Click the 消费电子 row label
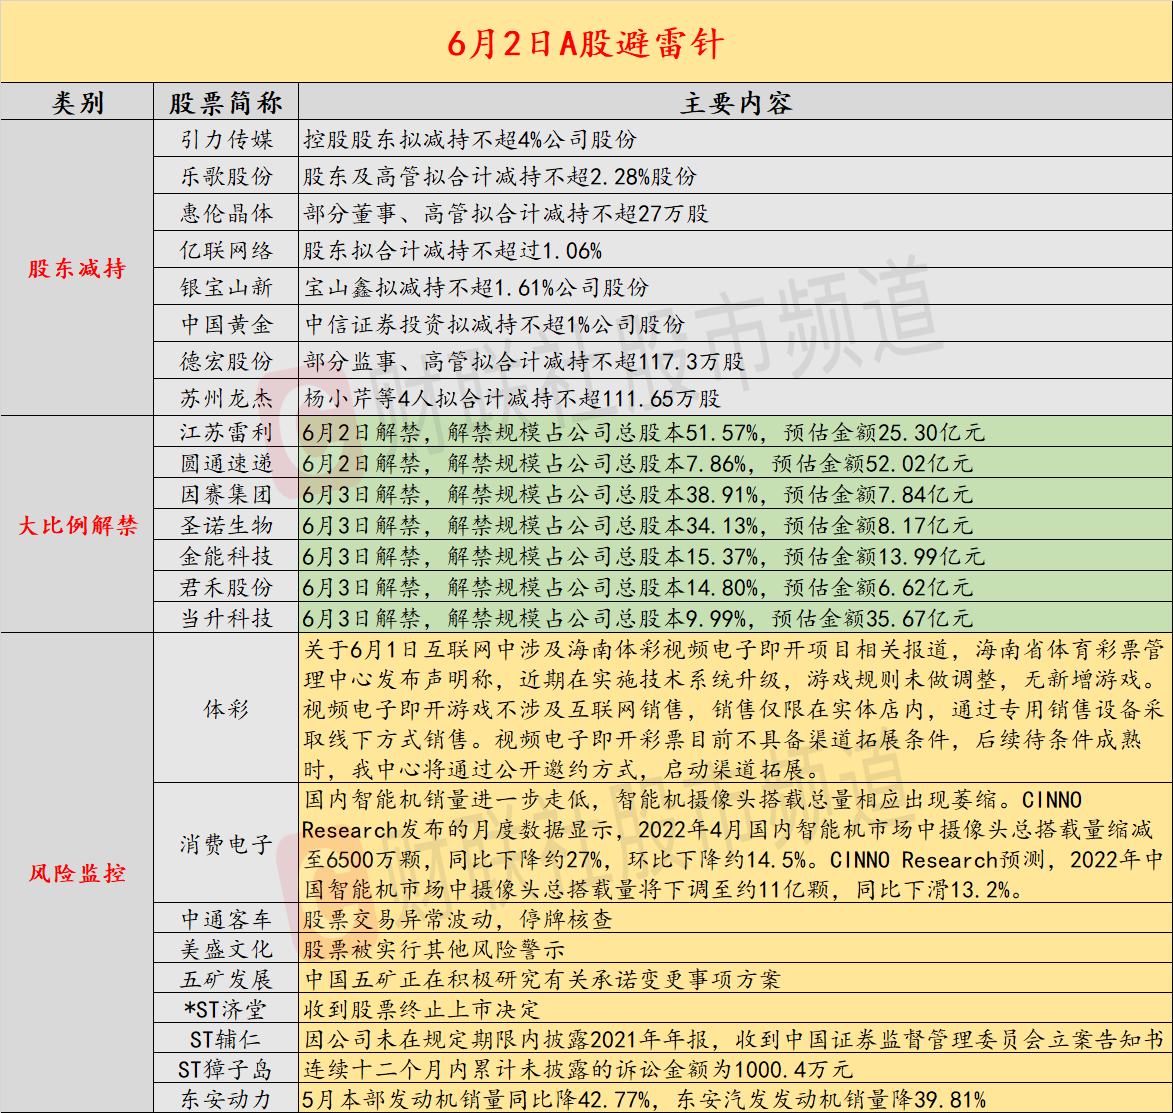This screenshot has width=1173, height=1113. point(226,843)
